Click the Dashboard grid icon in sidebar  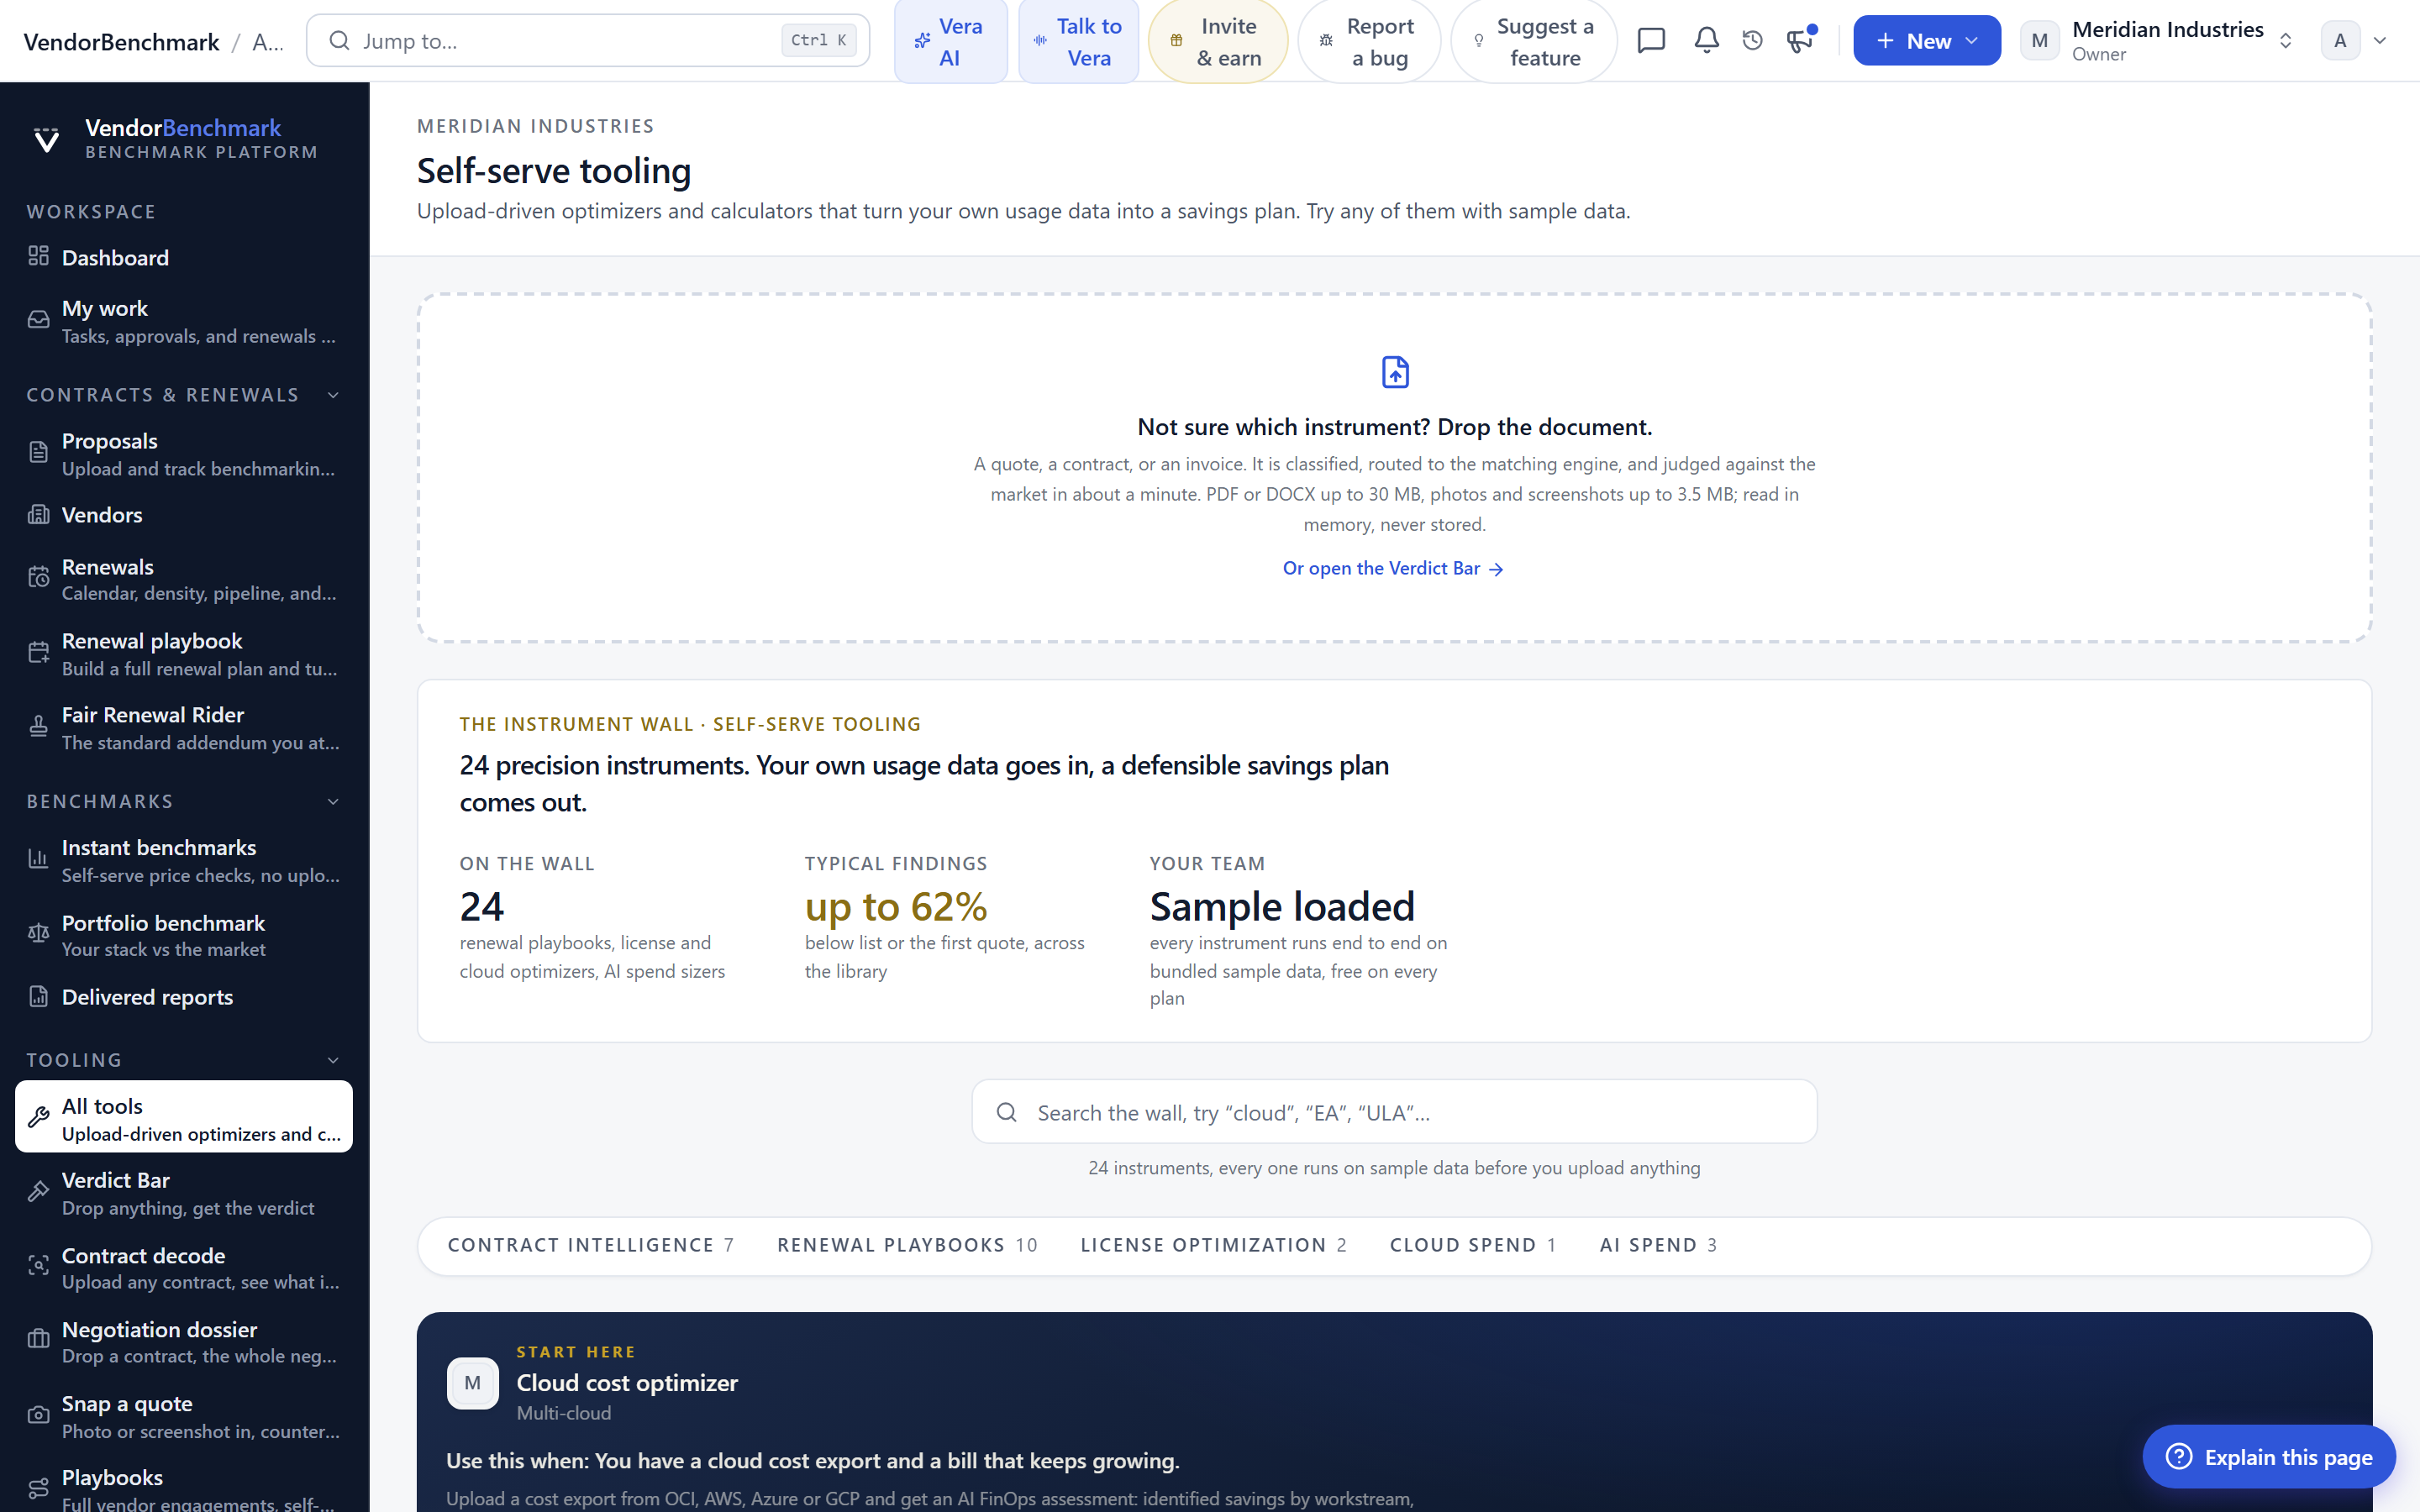[38, 256]
